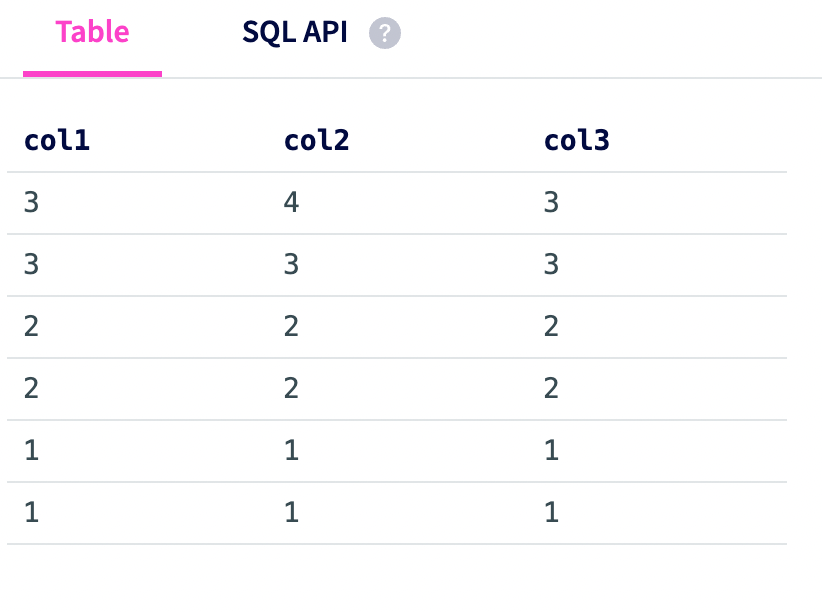This screenshot has width=822, height=612.
Task: Click the col1 column header
Action: 56,140
